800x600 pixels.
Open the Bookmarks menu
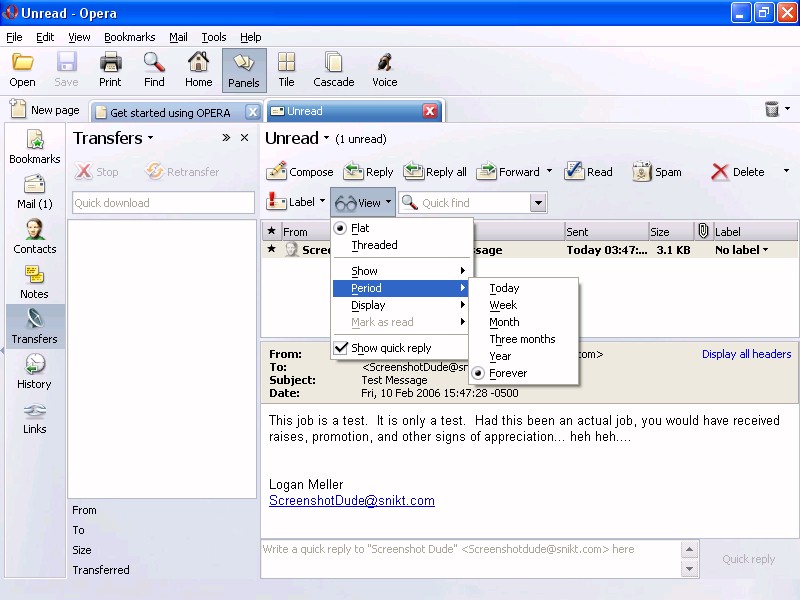click(x=129, y=37)
